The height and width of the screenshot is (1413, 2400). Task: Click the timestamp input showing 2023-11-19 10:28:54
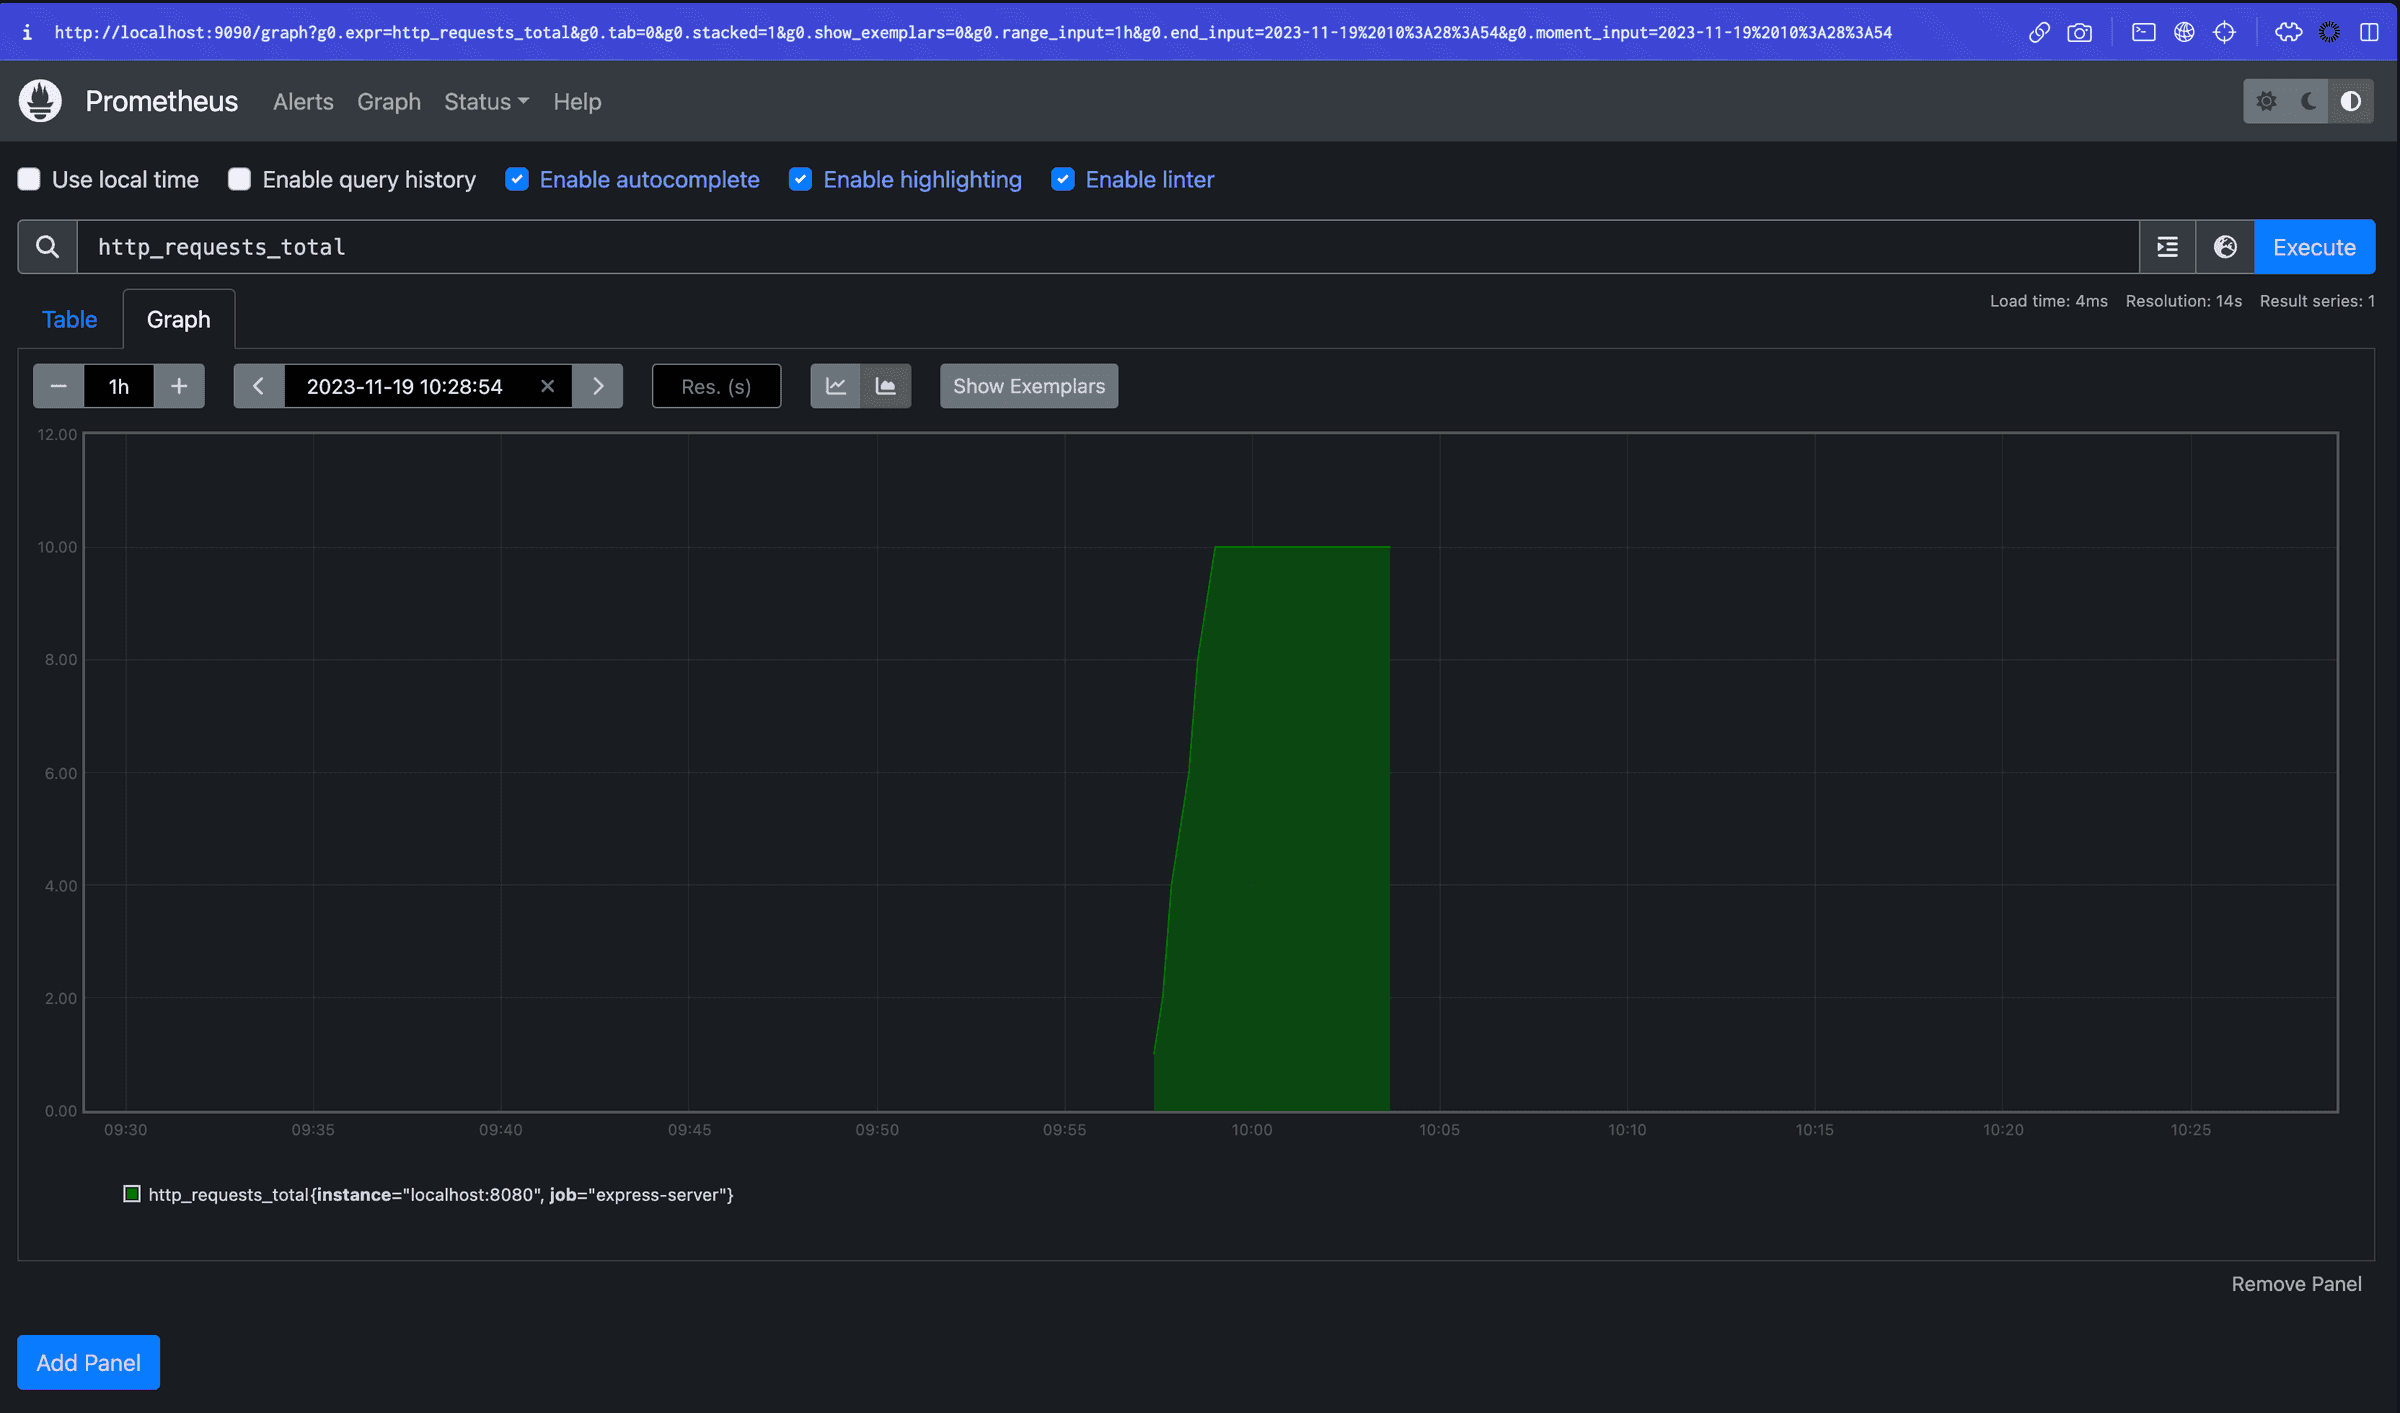pos(404,386)
